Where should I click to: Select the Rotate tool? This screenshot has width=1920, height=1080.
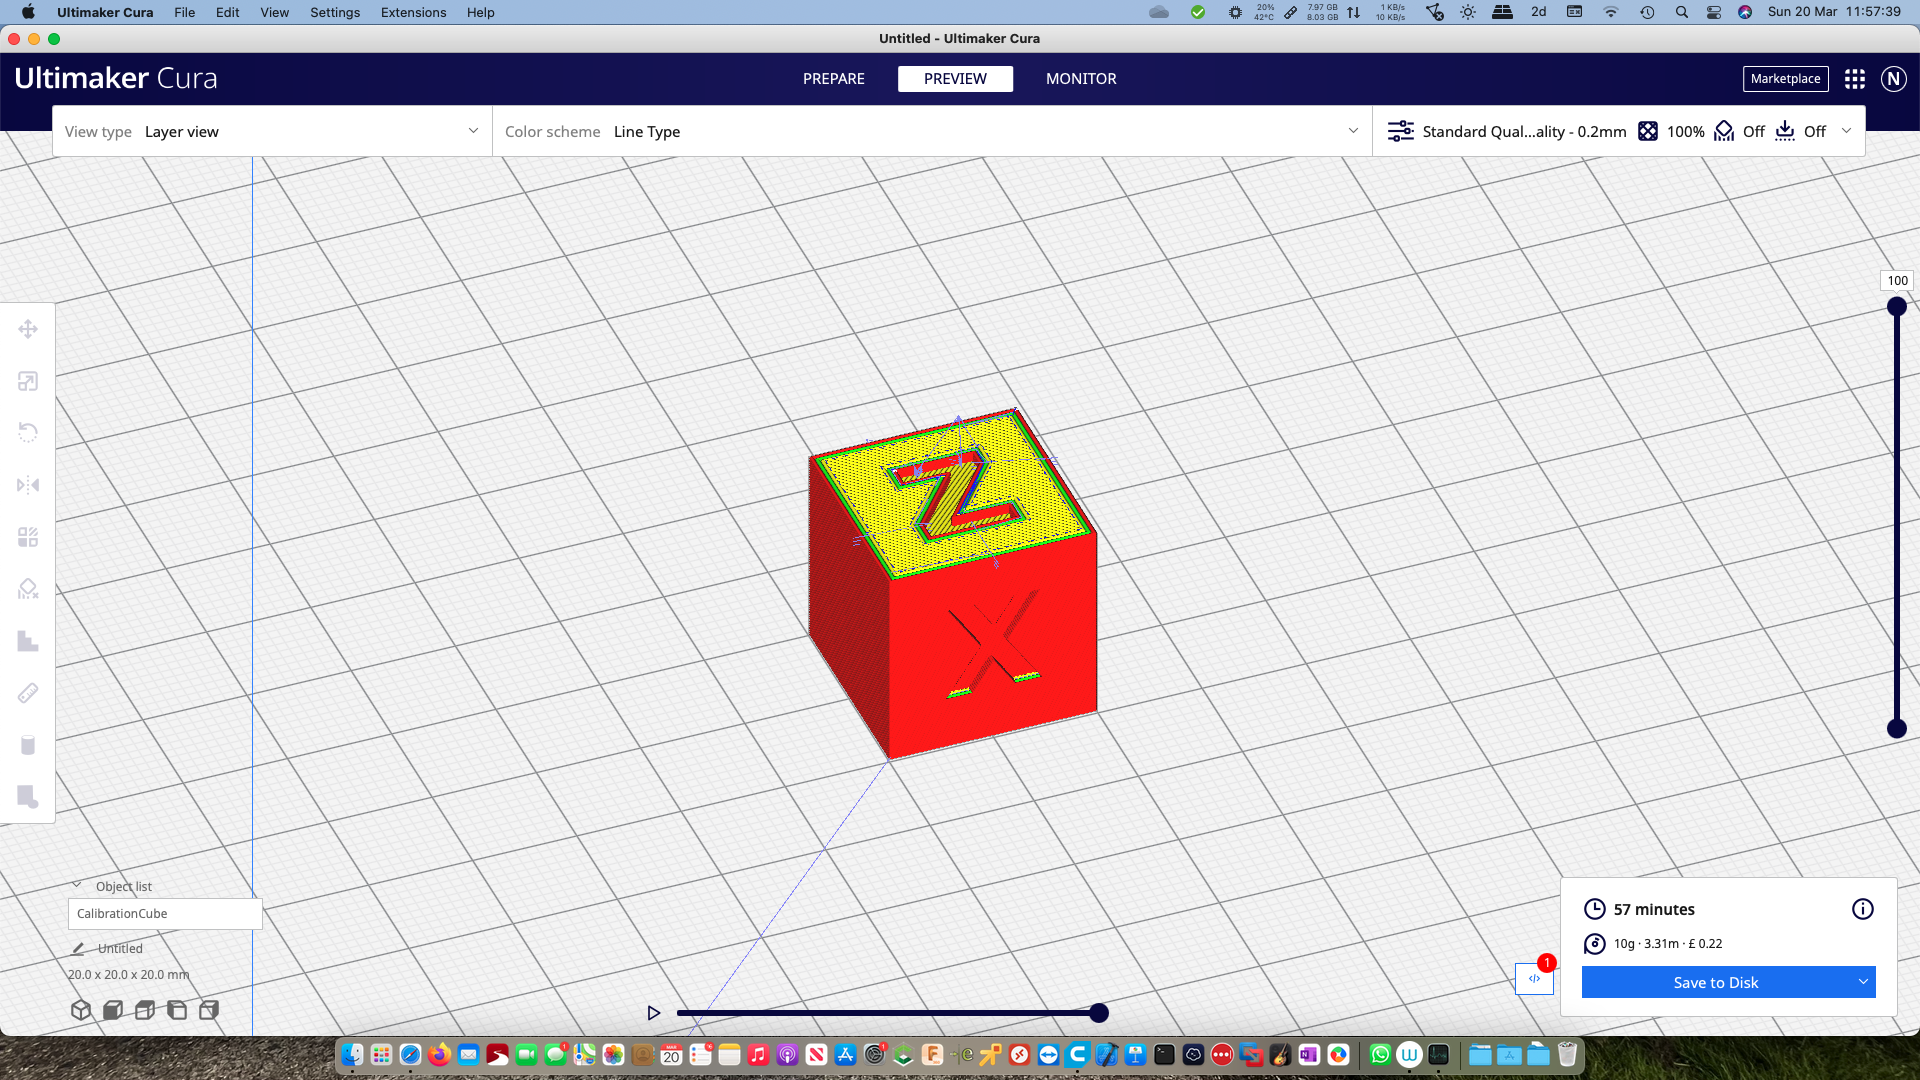click(x=28, y=432)
